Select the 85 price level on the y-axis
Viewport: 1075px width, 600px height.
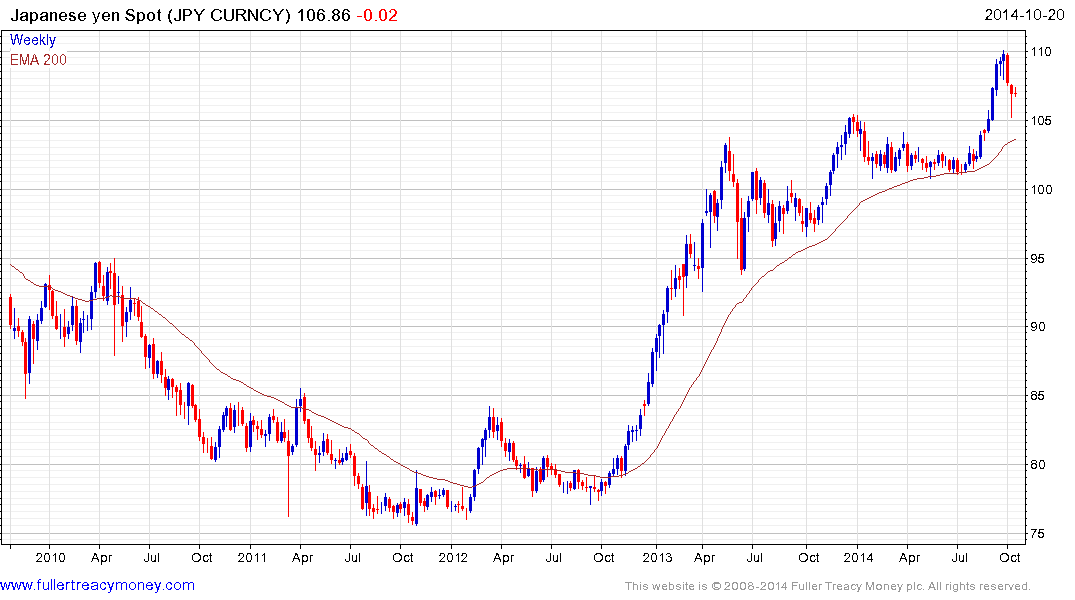pyautogui.click(x=1042, y=396)
